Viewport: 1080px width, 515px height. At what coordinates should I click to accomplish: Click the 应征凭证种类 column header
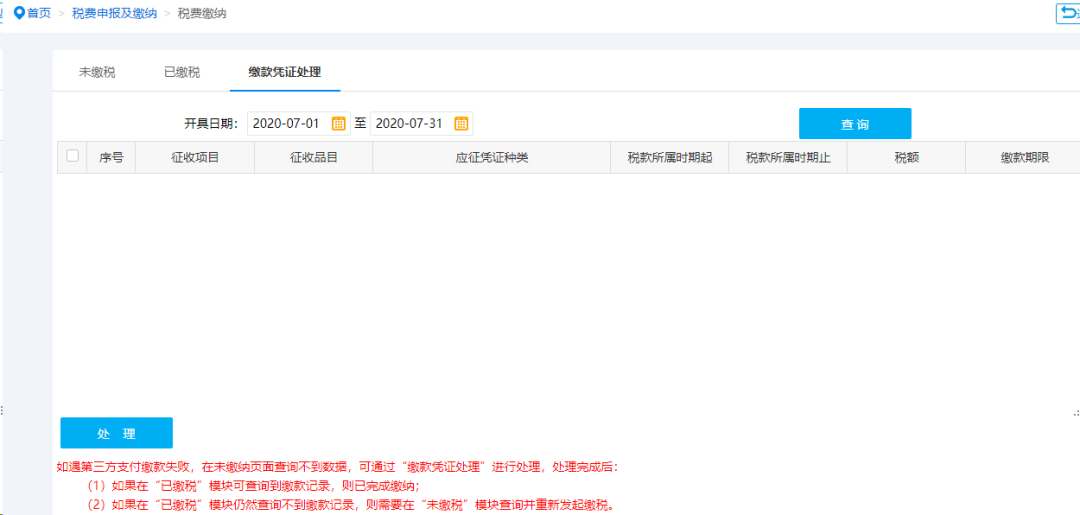pos(491,158)
